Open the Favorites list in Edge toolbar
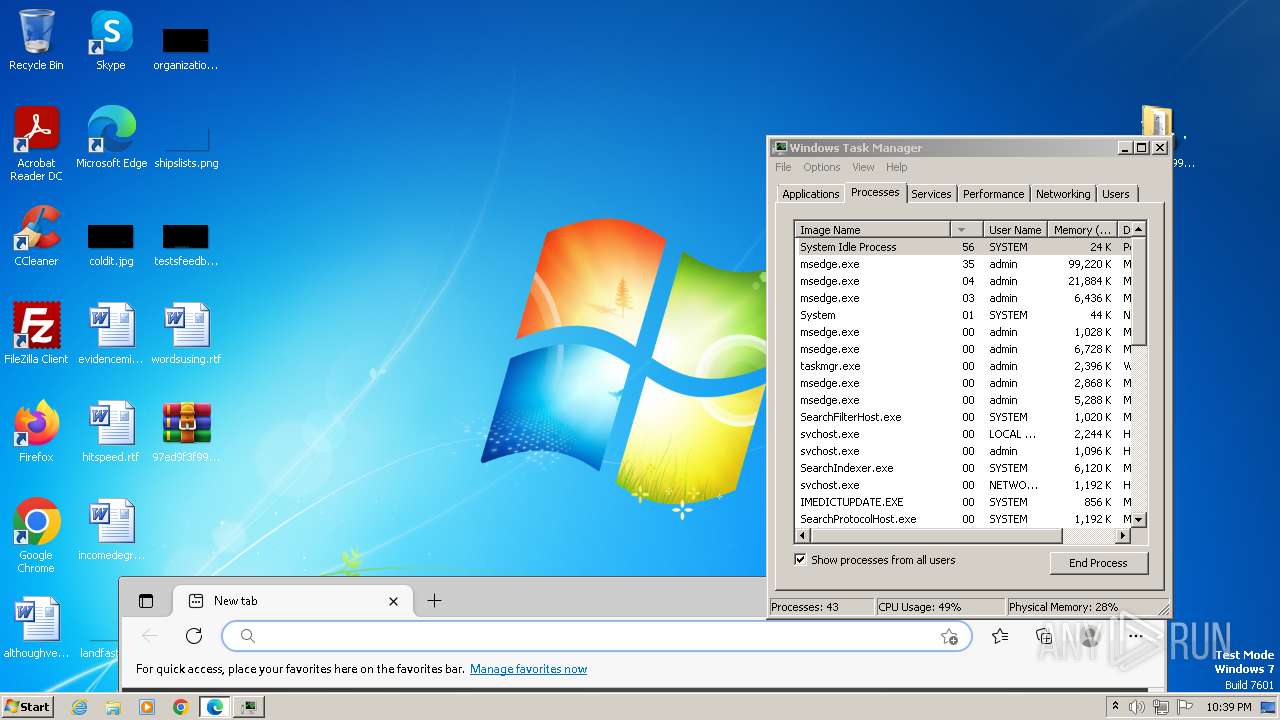1280x720 pixels. pos(999,636)
